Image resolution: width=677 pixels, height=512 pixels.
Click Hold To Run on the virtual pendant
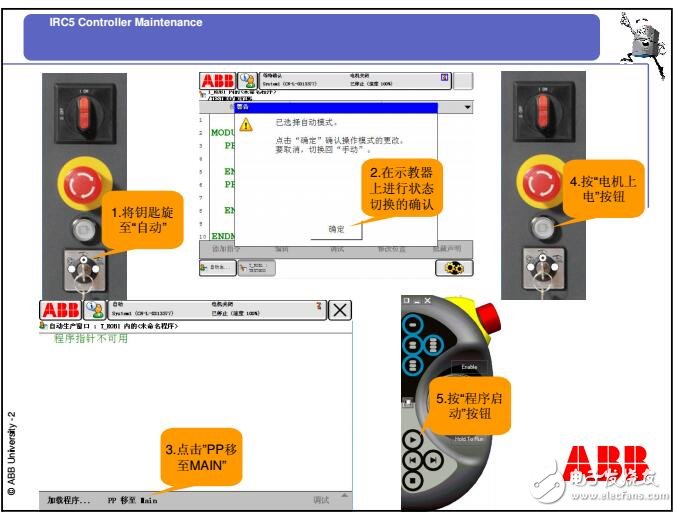[x=469, y=439]
